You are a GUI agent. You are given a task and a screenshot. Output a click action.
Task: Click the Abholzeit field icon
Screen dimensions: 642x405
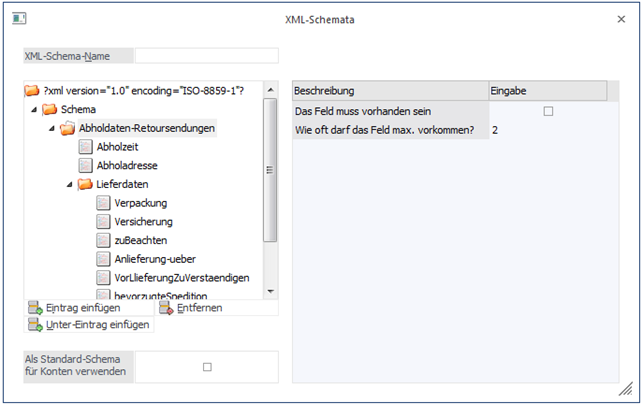coord(86,146)
